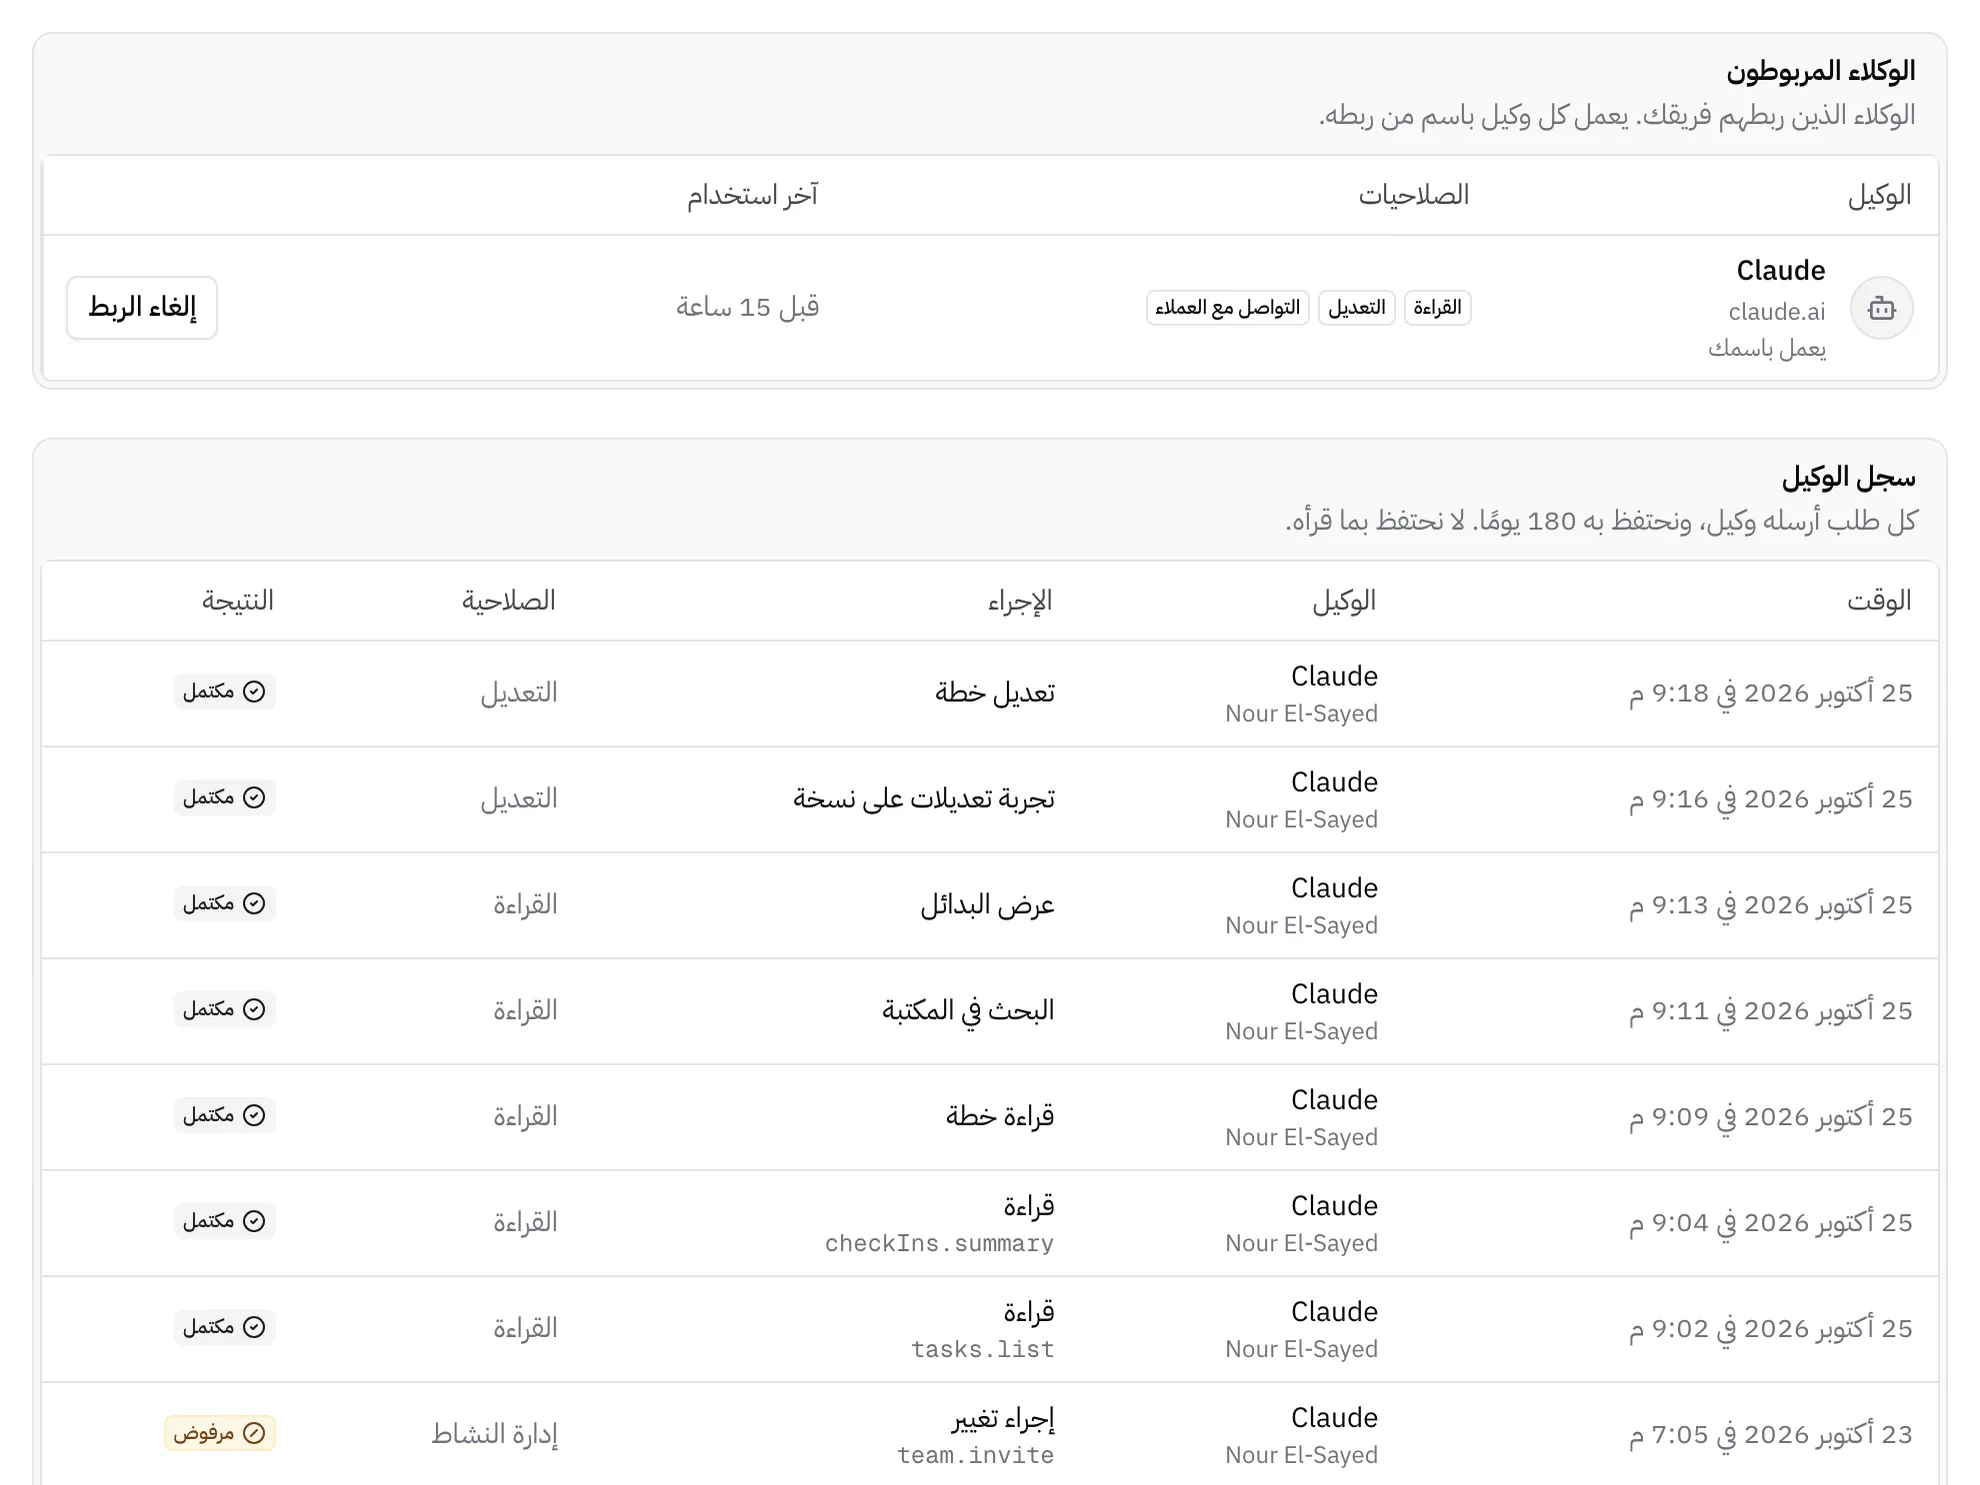Click the 9:02 م timestamp cell
The width and height of the screenshot is (1980, 1485).
(x=1770, y=1329)
